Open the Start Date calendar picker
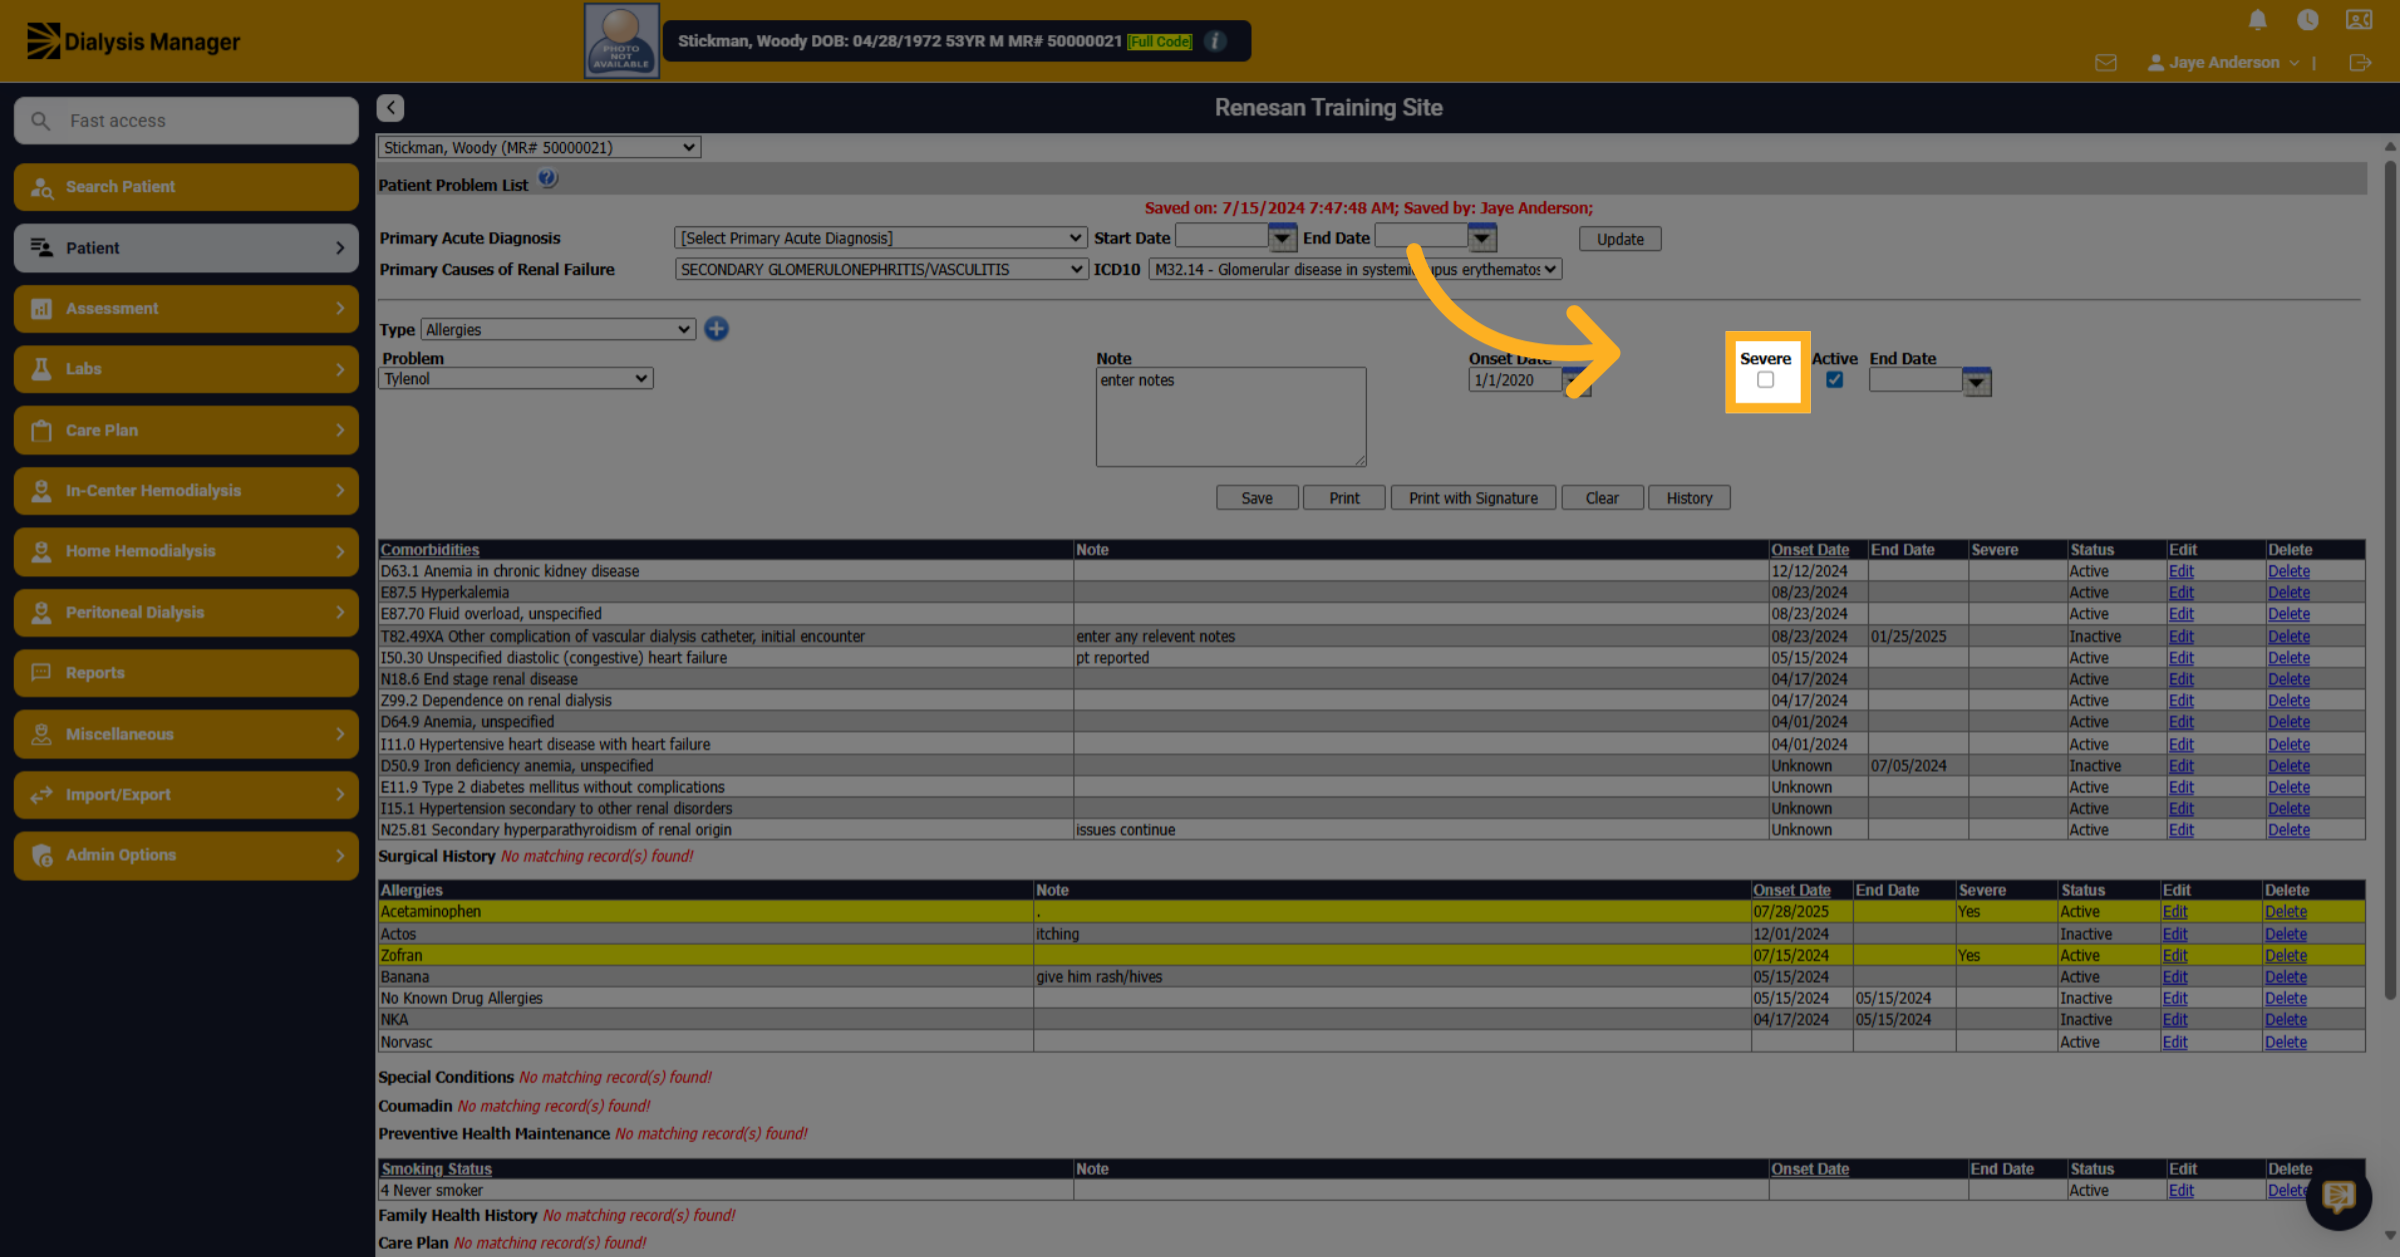Screen dimensions: 2400x1257 pyautogui.click(x=1282, y=238)
